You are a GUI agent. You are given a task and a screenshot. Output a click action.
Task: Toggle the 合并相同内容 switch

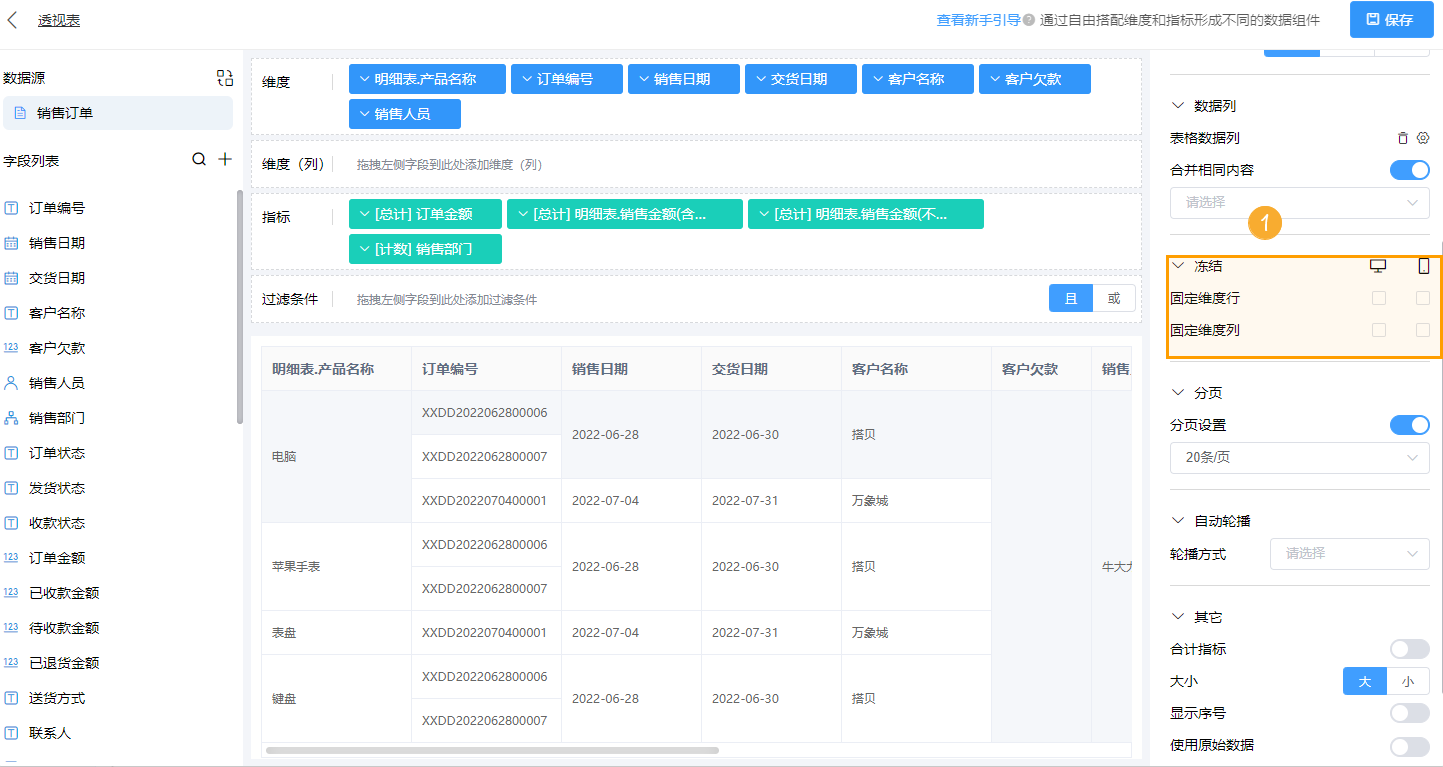[1409, 170]
